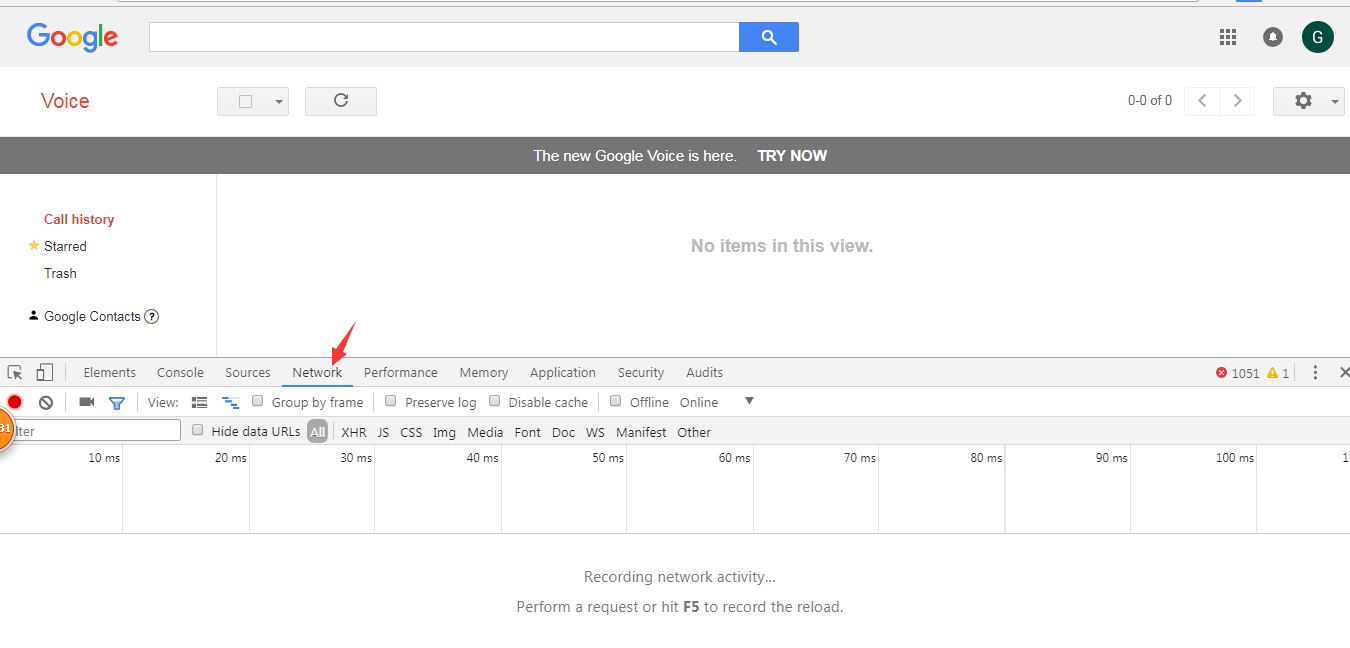Viewport: 1350px width, 648px height.
Task: Open the Console tab
Action: (180, 372)
